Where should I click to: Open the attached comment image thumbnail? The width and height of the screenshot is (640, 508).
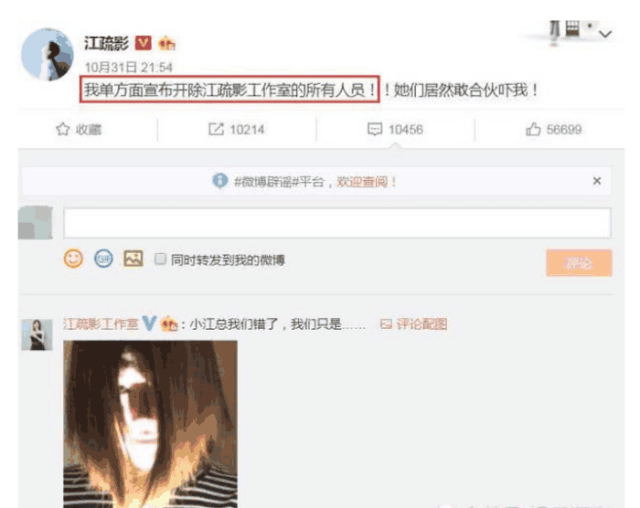(150, 424)
